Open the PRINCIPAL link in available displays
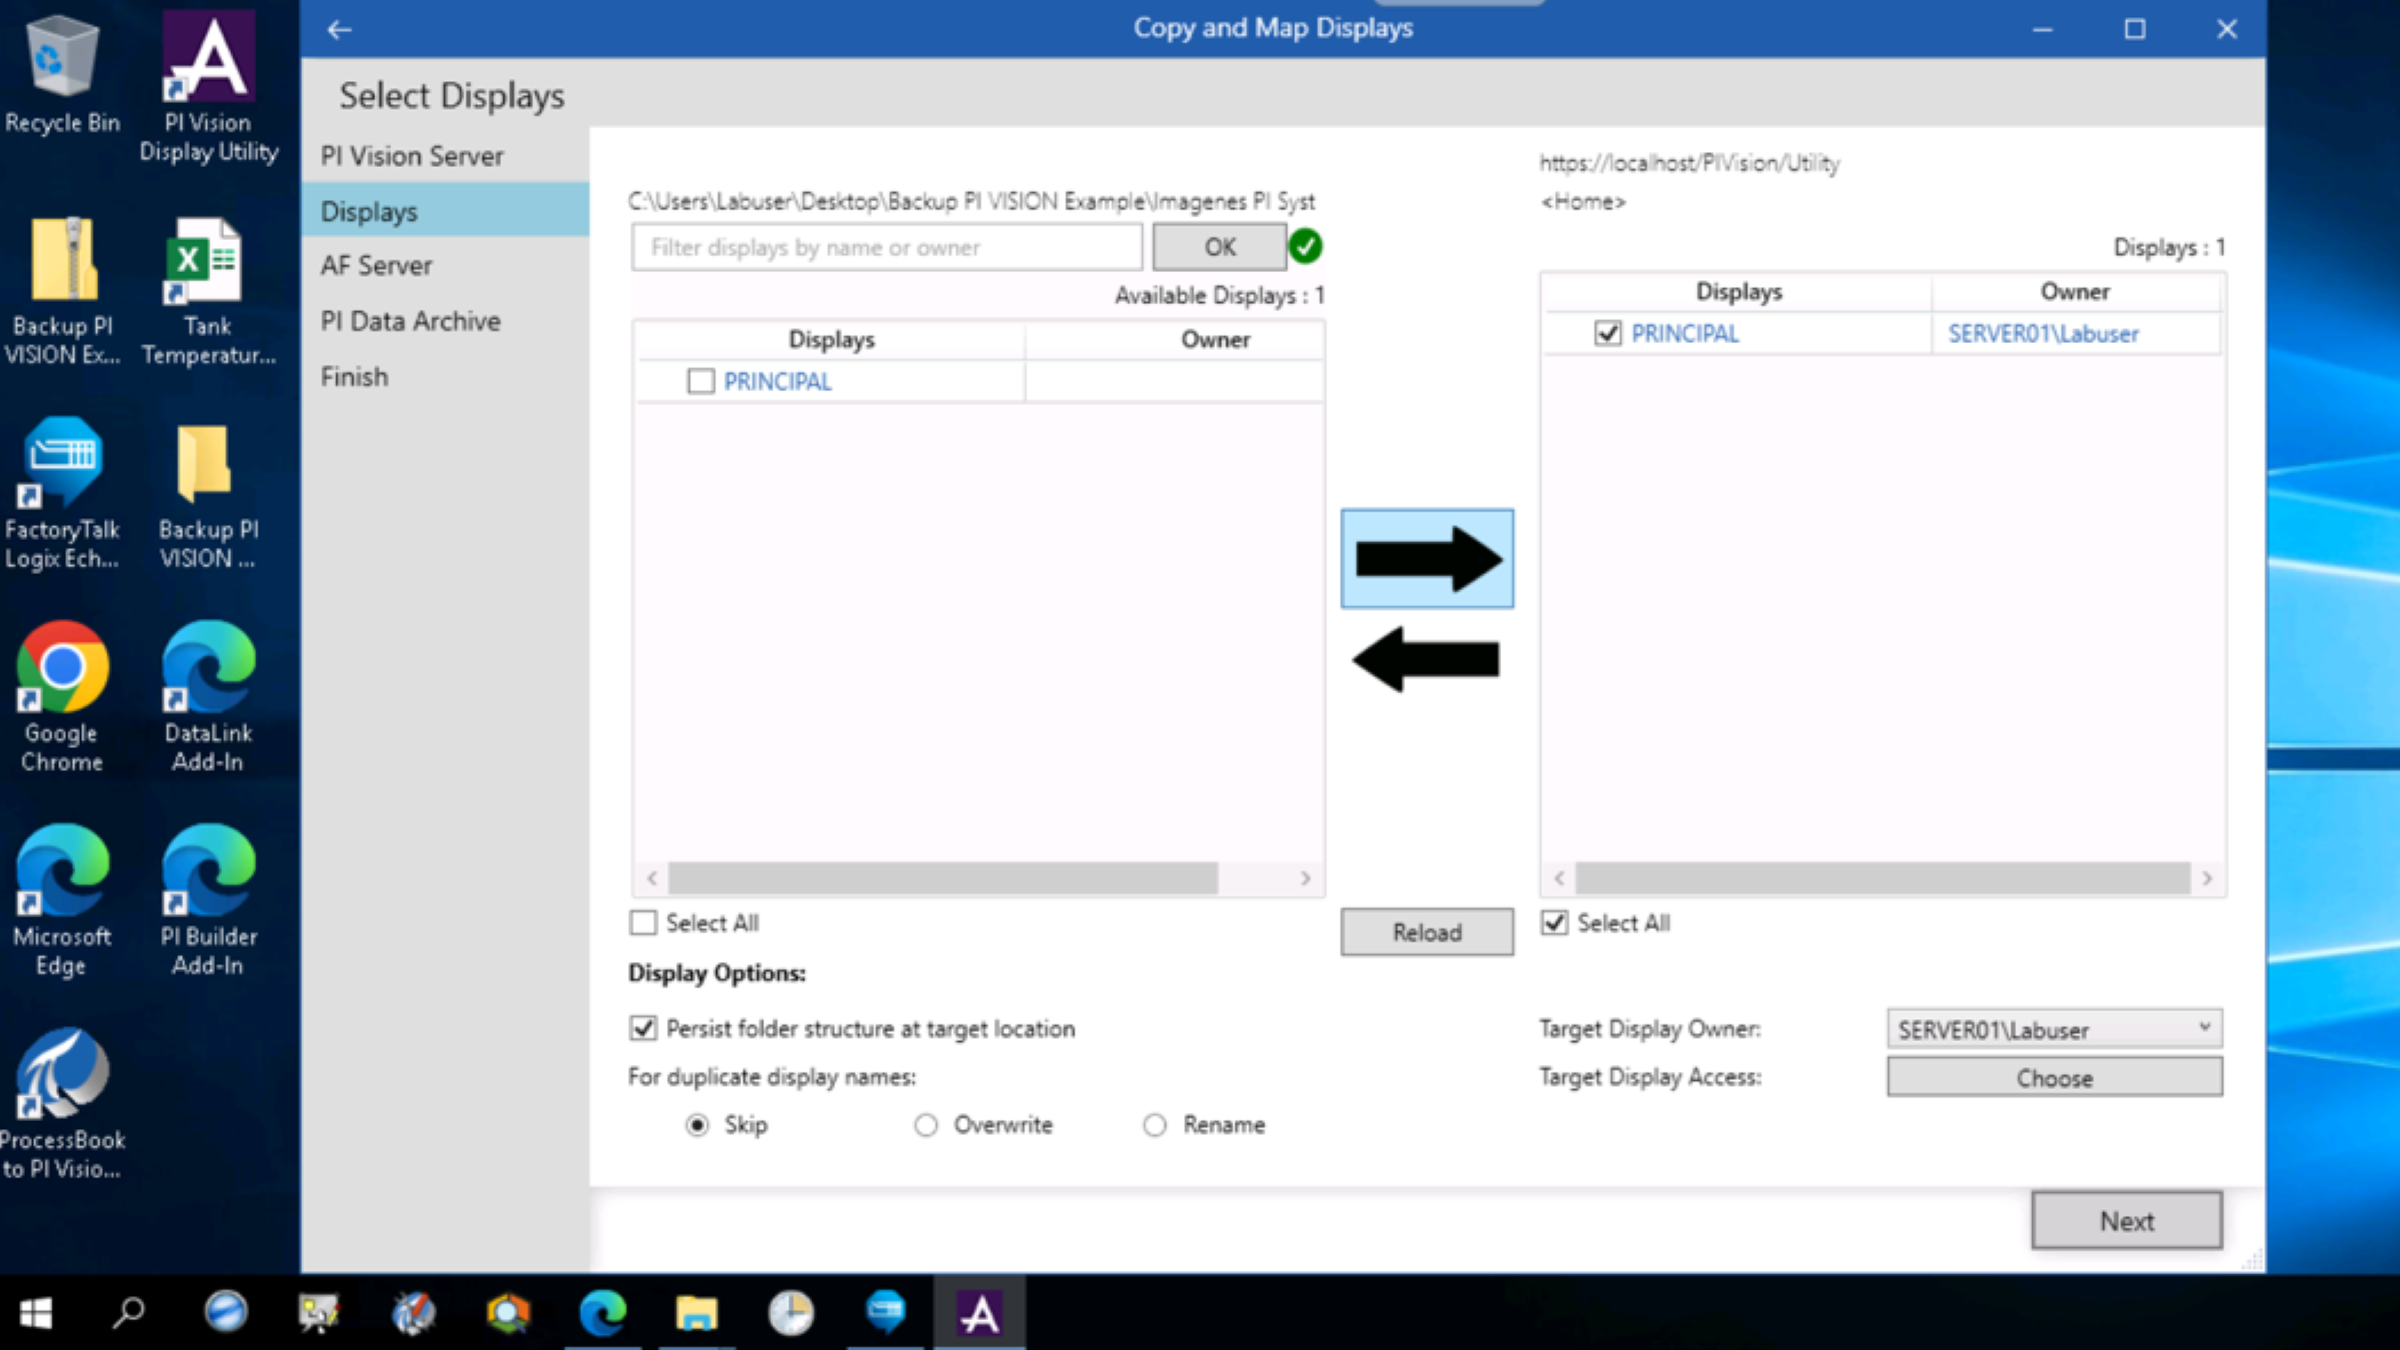 pos(778,381)
